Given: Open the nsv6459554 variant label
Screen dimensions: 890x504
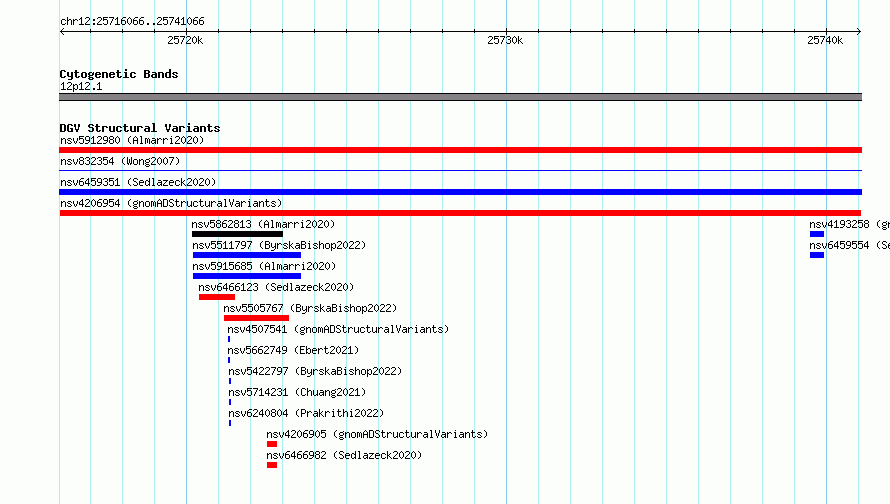Looking at the screenshot, I should click(849, 245).
